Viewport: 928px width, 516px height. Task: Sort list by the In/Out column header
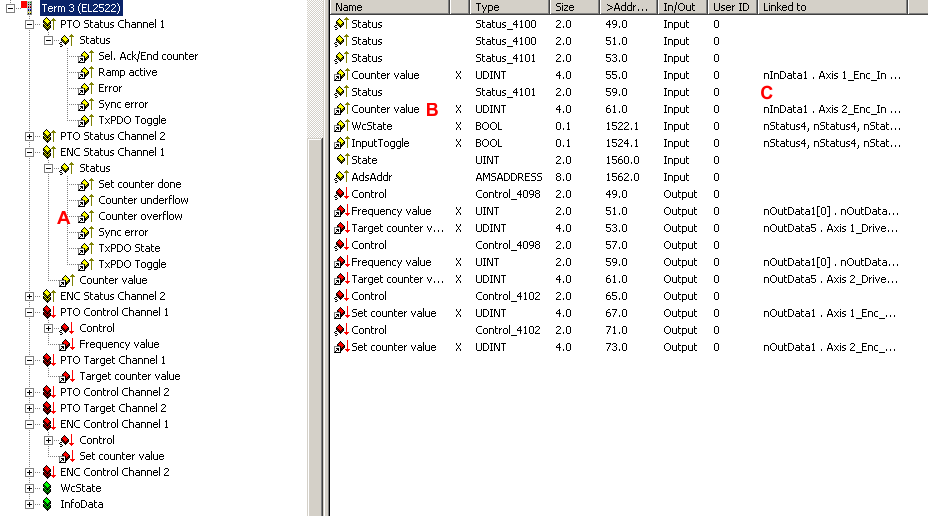(682, 7)
